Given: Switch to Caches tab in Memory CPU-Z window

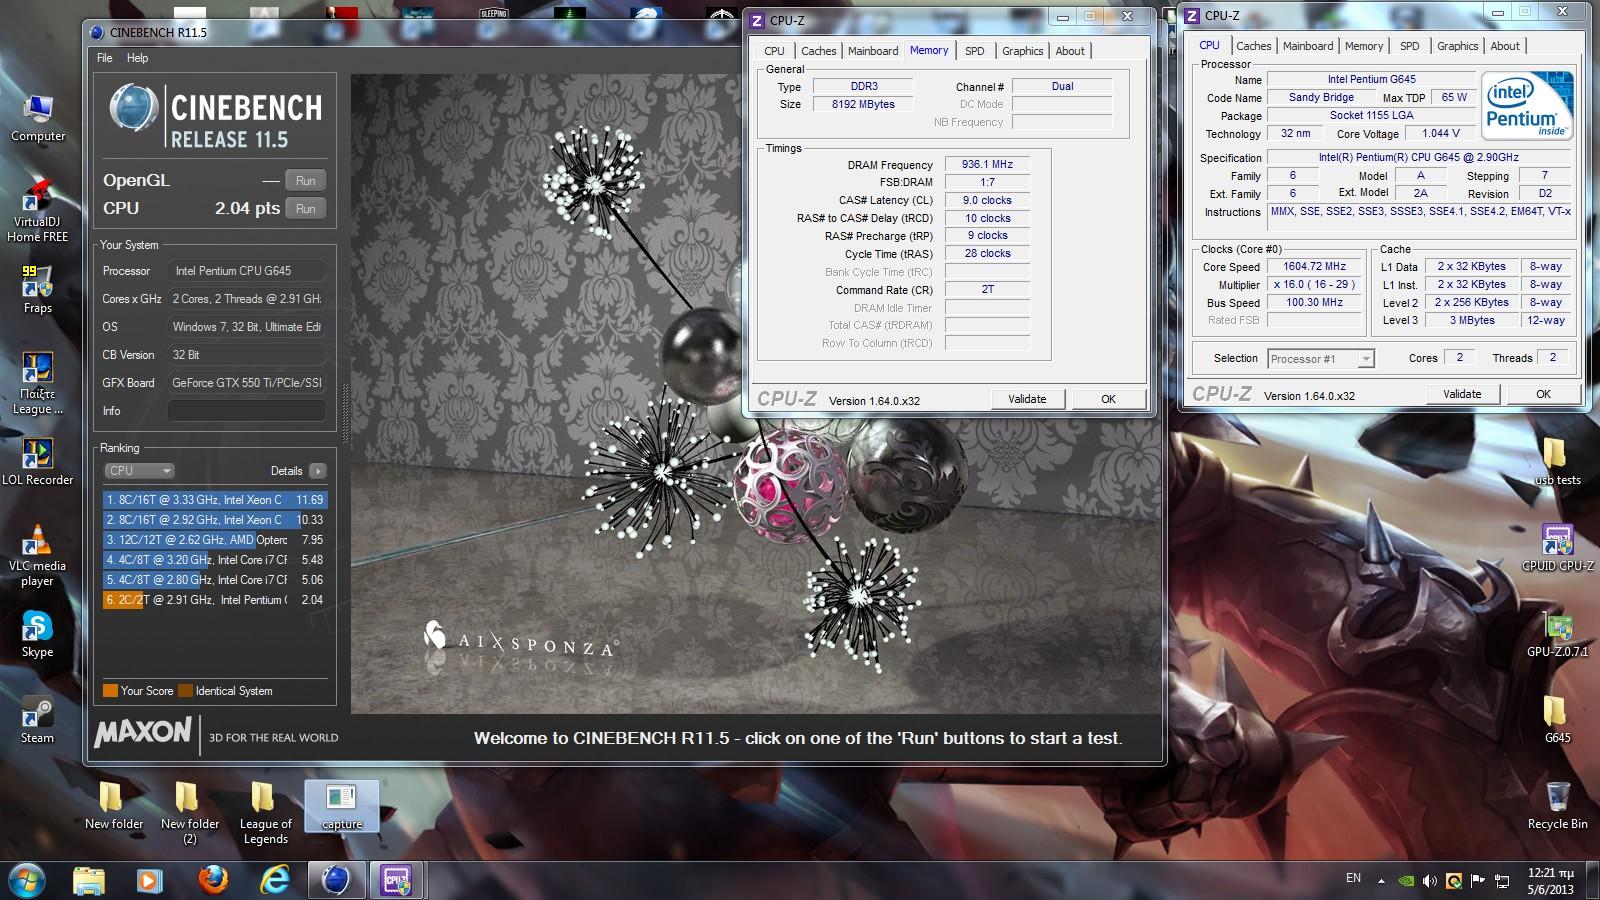Looking at the screenshot, I should [818, 51].
